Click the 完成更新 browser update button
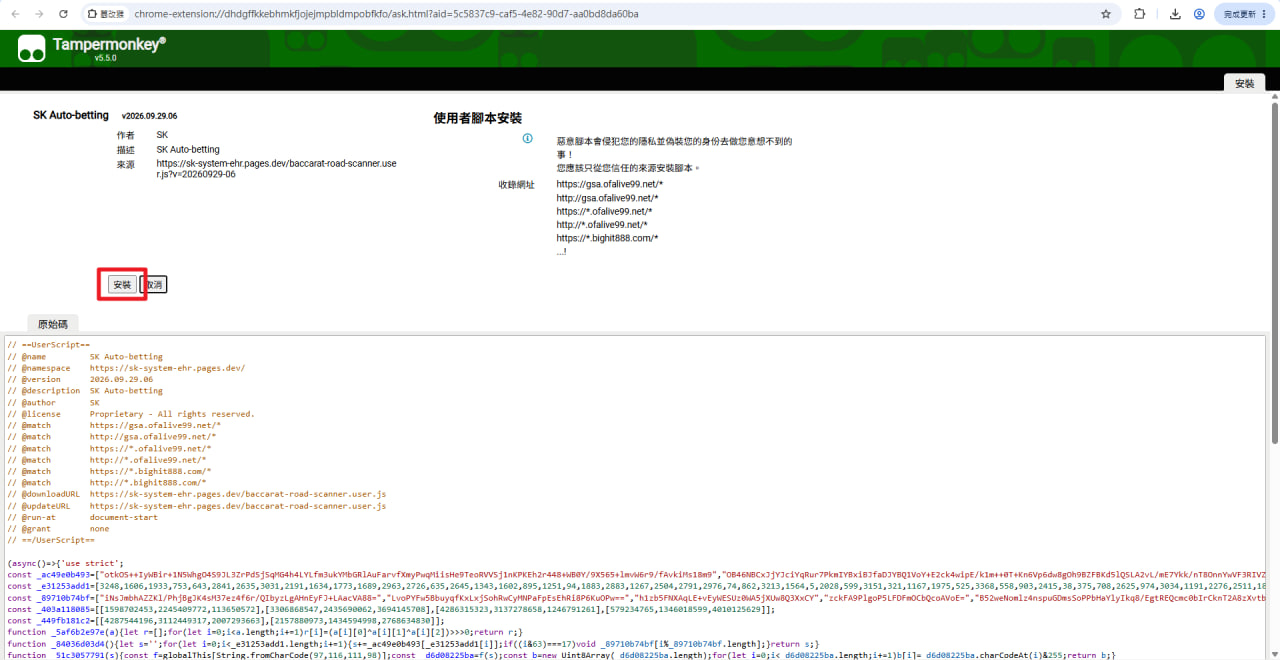This screenshot has height=660, width=1280. pos(1245,14)
